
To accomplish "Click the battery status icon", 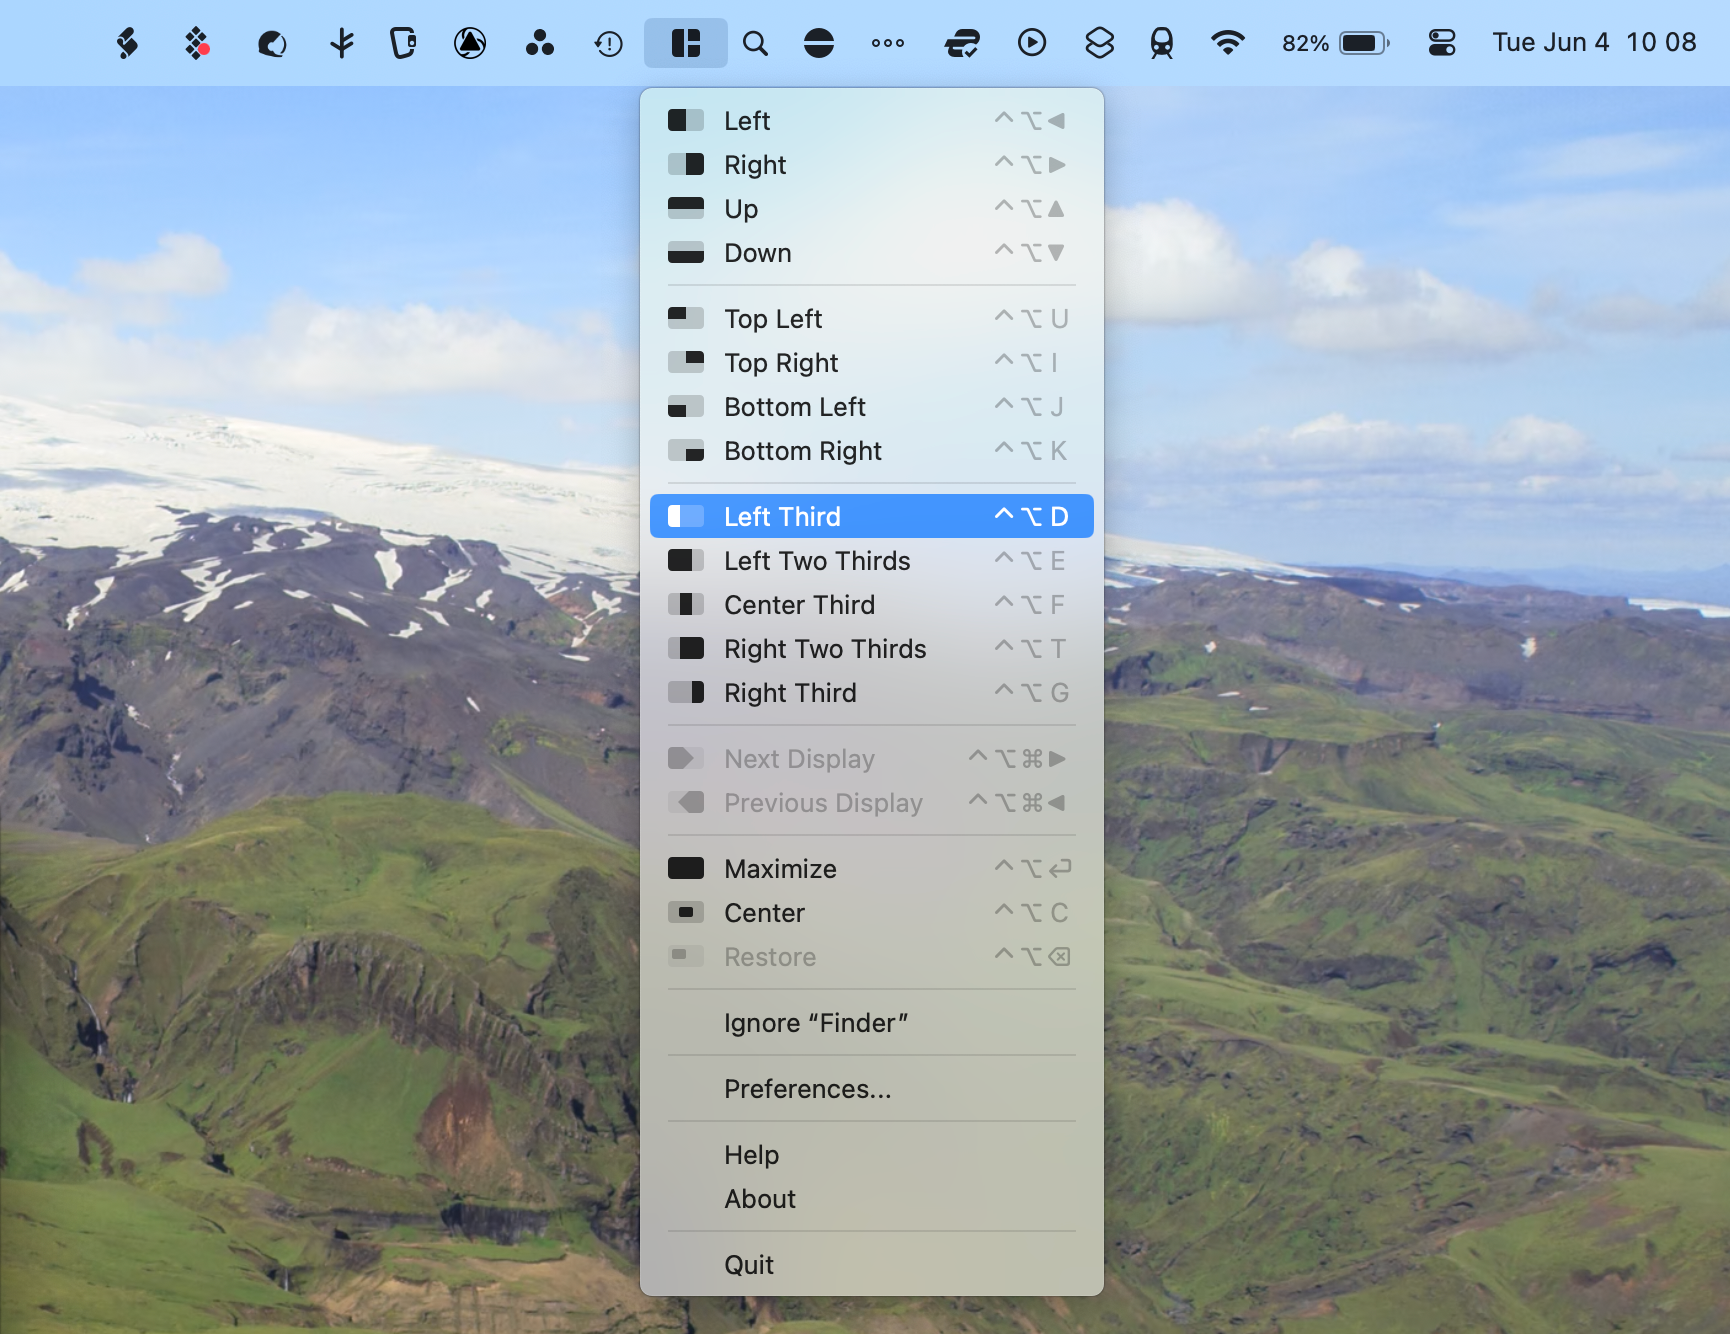I will click(x=1364, y=43).
